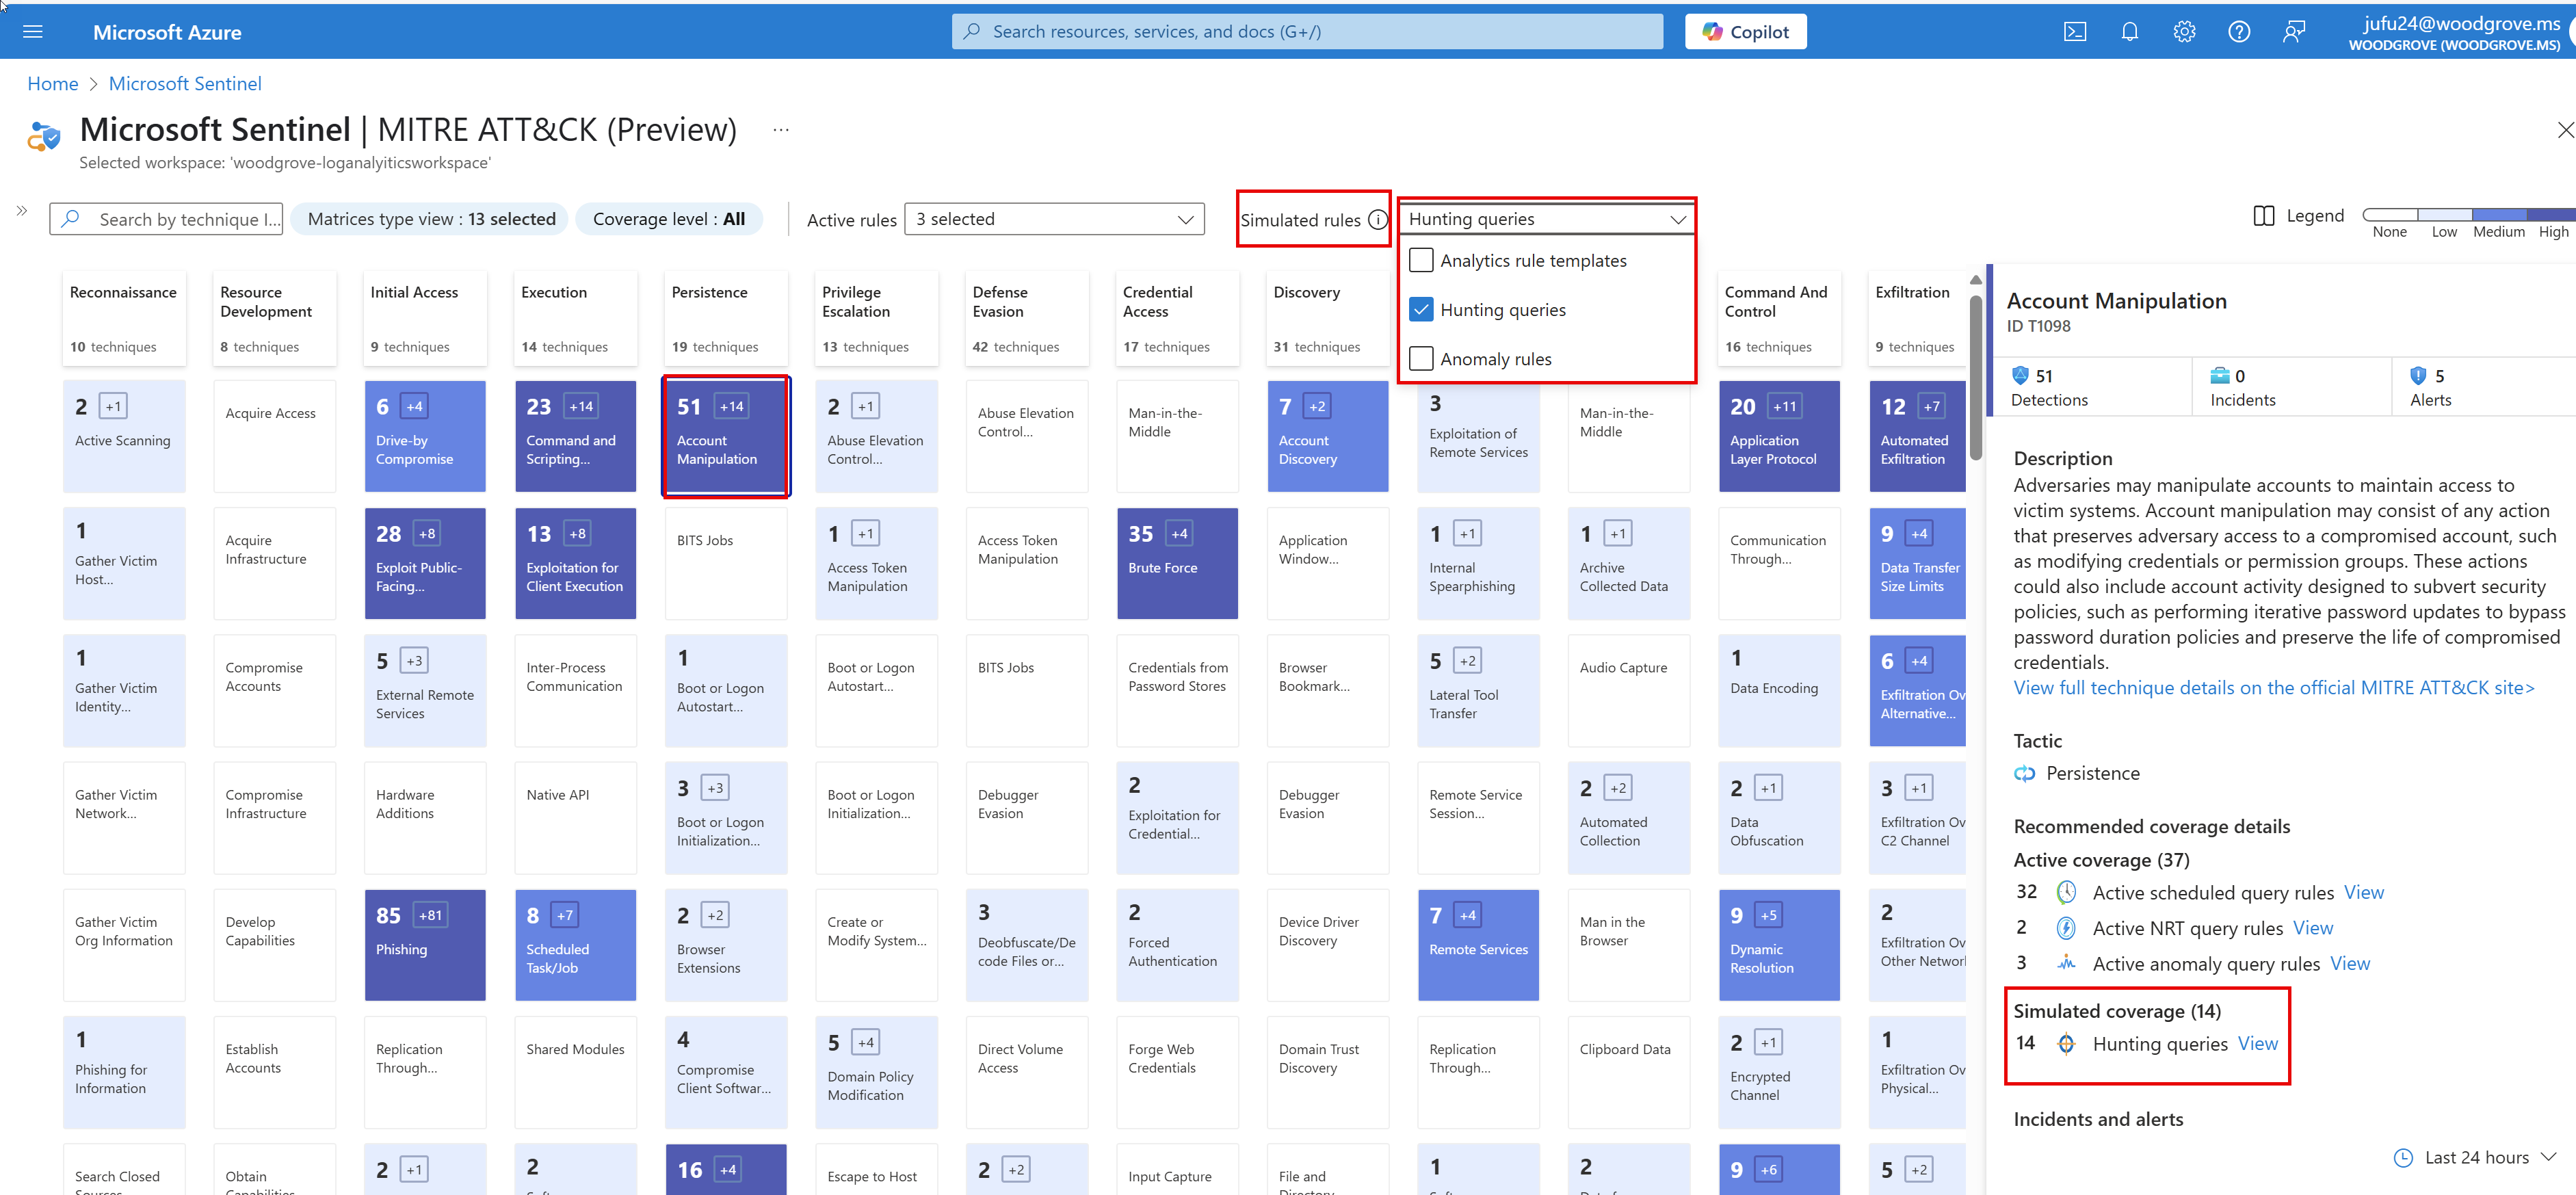
Task: Expand the collapsed left navigation chevrons
Action: coord(22,211)
